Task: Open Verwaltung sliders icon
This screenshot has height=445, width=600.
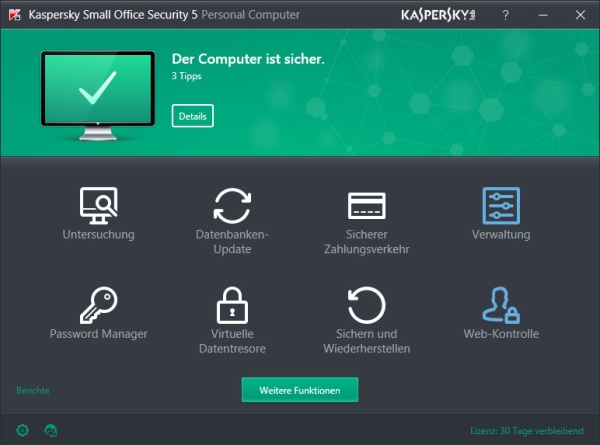Action: pyautogui.click(x=501, y=205)
